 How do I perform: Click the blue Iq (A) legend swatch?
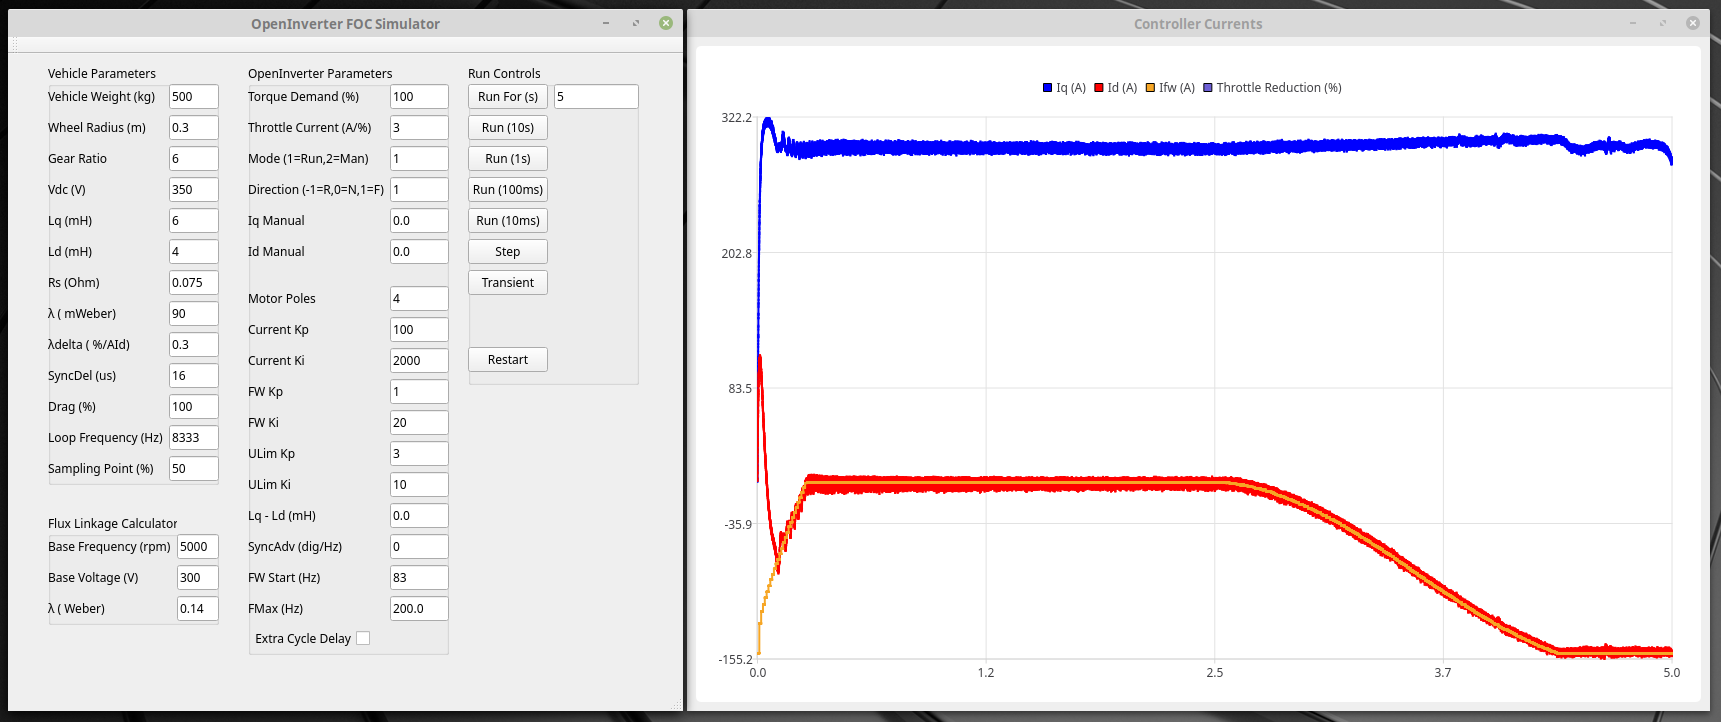coord(1047,88)
